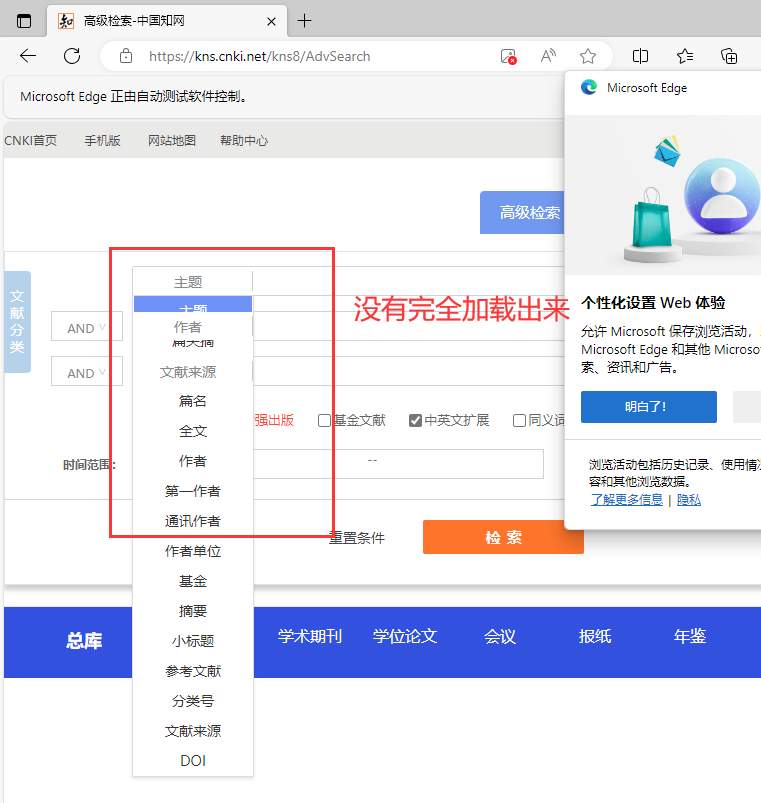Select 第一作者 from the dropdown list
Viewport: 761px width, 803px height.
pos(193,491)
